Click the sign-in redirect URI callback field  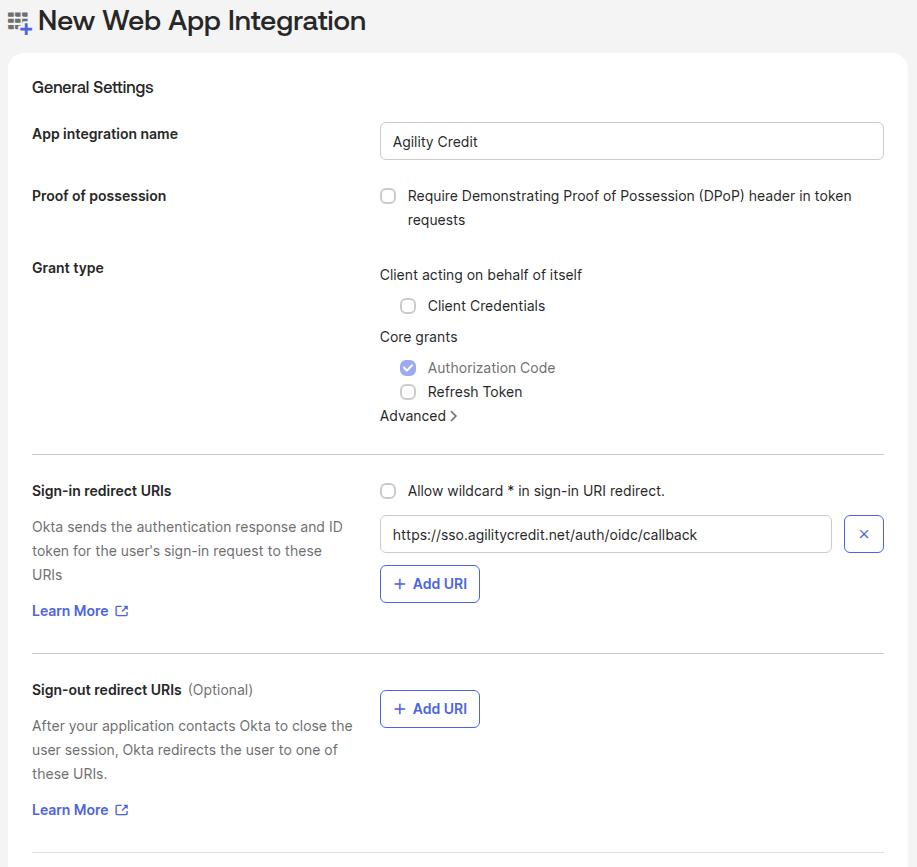tap(605, 534)
